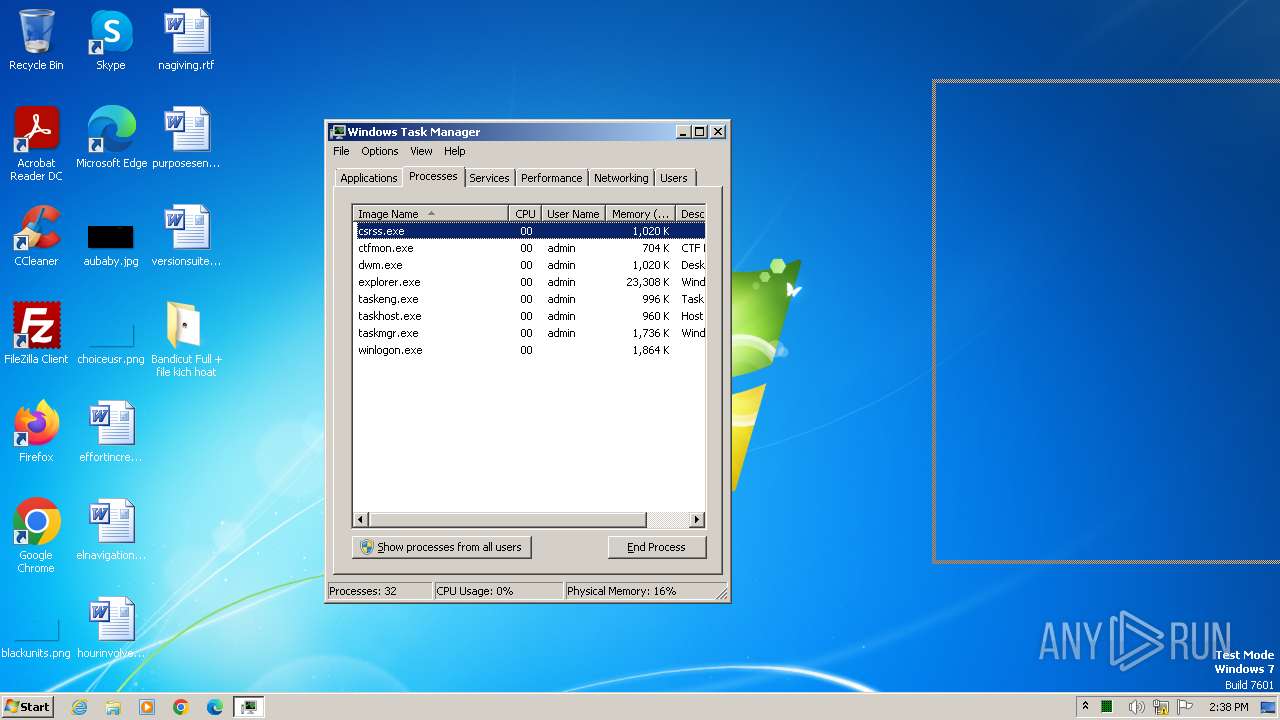The width and height of the screenshot is (1280, 720).
Task: Click Show processes from all users
Action: point(441,547)
